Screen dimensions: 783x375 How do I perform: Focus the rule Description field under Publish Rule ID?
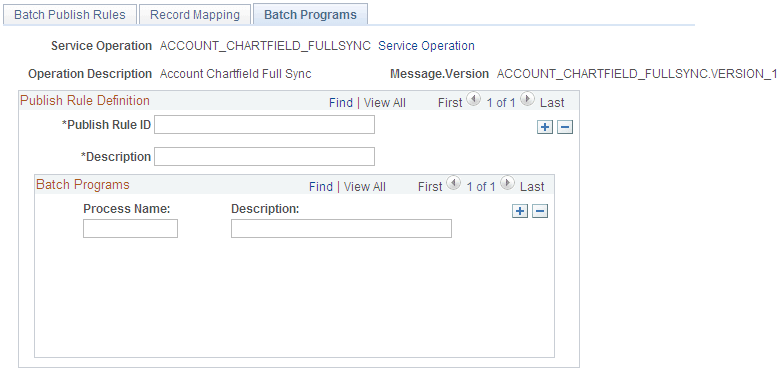point(264,157)
